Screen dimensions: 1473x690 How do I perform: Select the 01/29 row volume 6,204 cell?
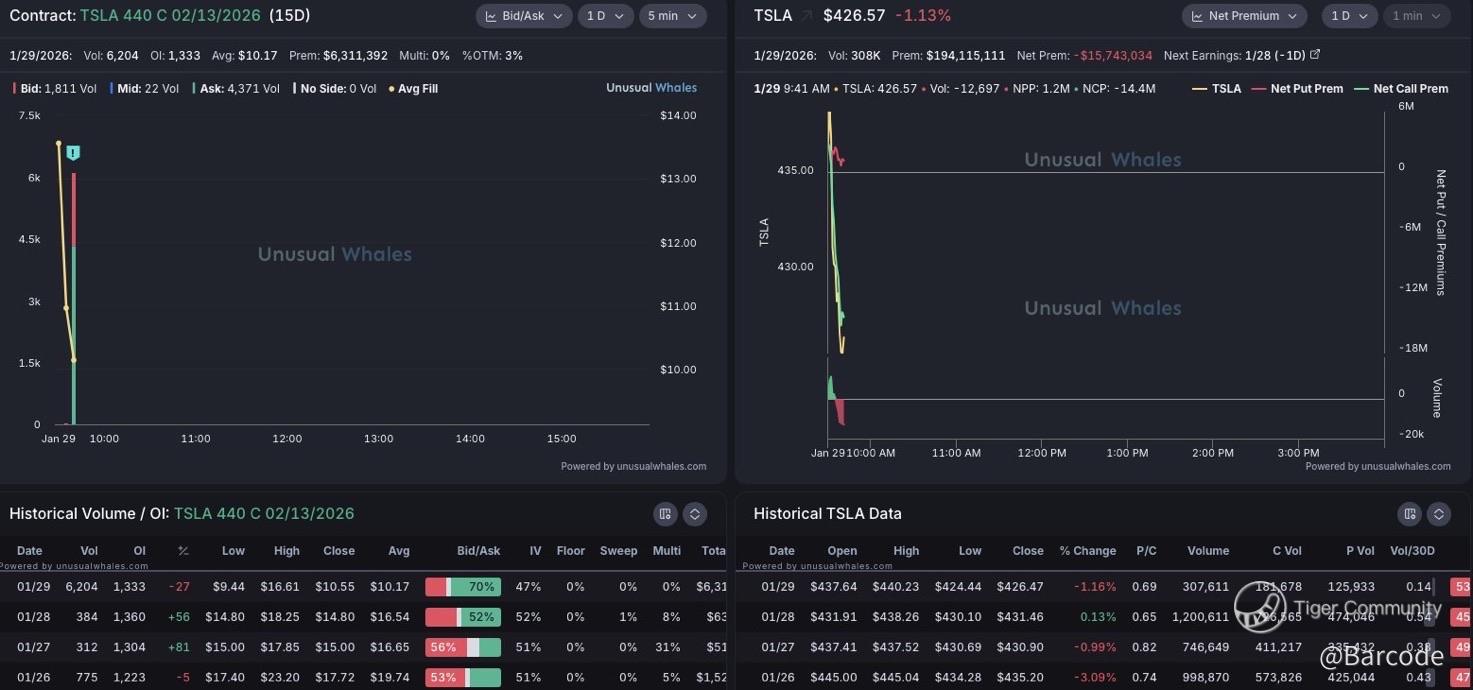click(x=82, y=587)
